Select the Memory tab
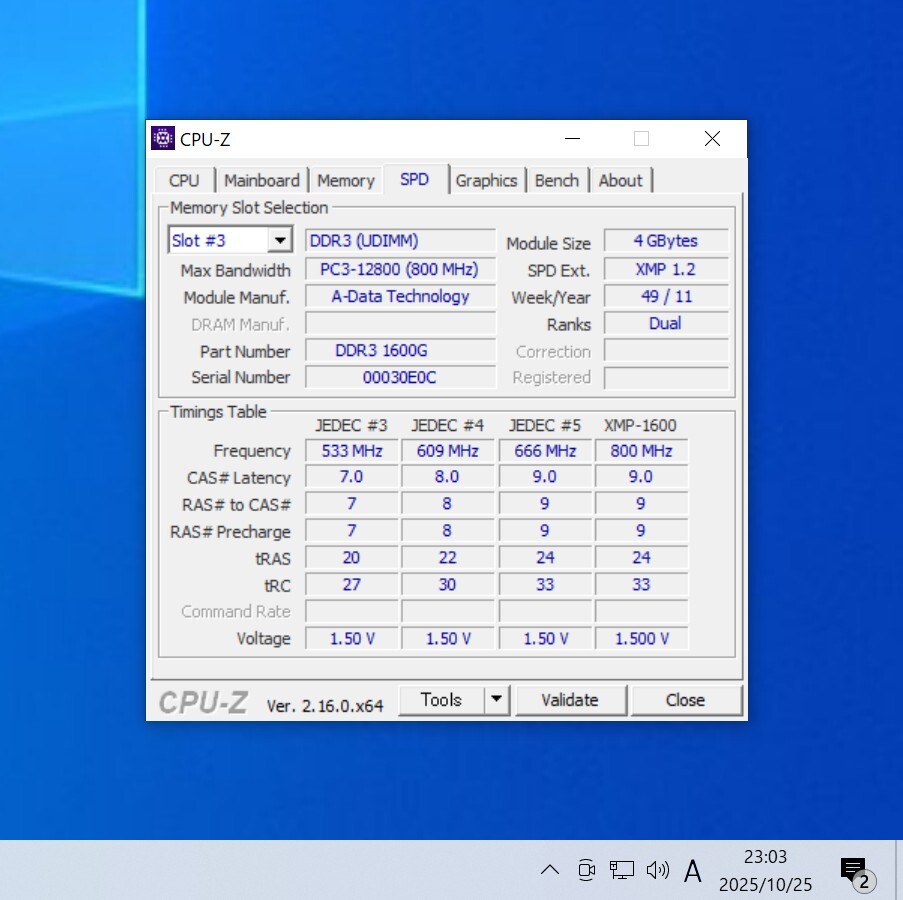Viewport: 903px width, 900px height. pos(345,181)
